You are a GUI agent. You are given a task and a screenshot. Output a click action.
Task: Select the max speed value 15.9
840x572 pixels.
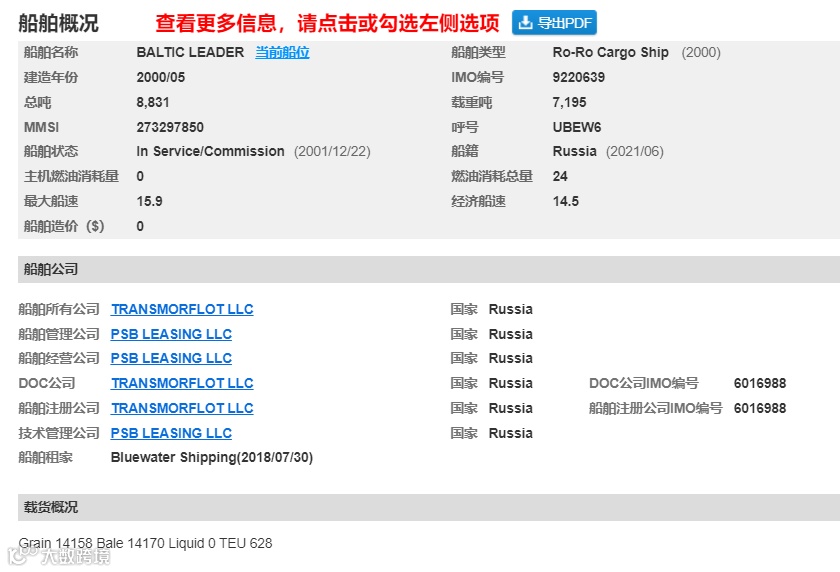click(149, 201)
